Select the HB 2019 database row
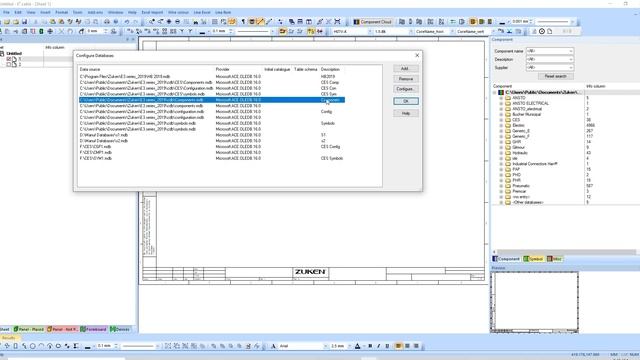 pyautogui.click(x=212, y=76)
